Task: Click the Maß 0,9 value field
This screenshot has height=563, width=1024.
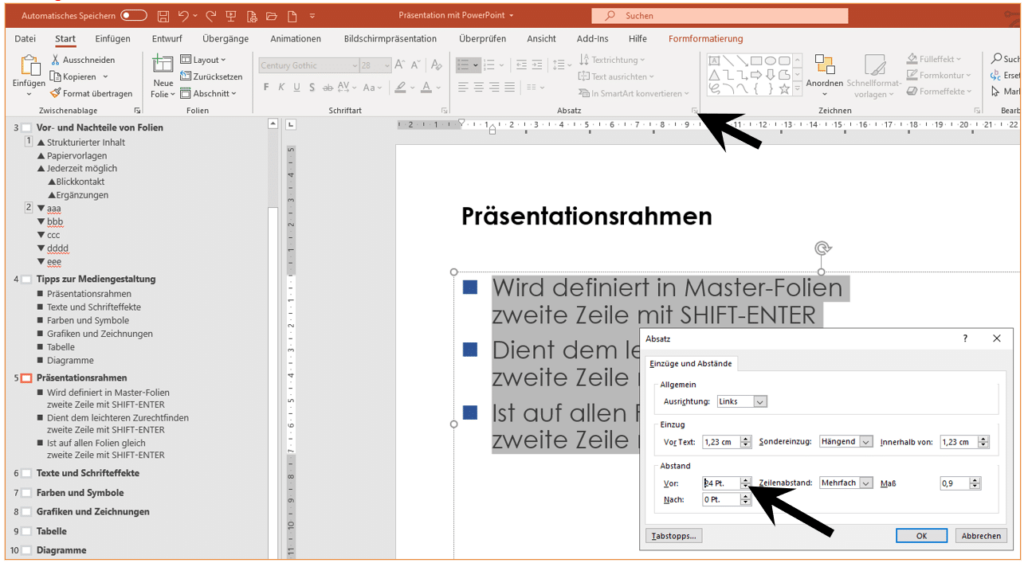Action: click(x=955, y=483)
